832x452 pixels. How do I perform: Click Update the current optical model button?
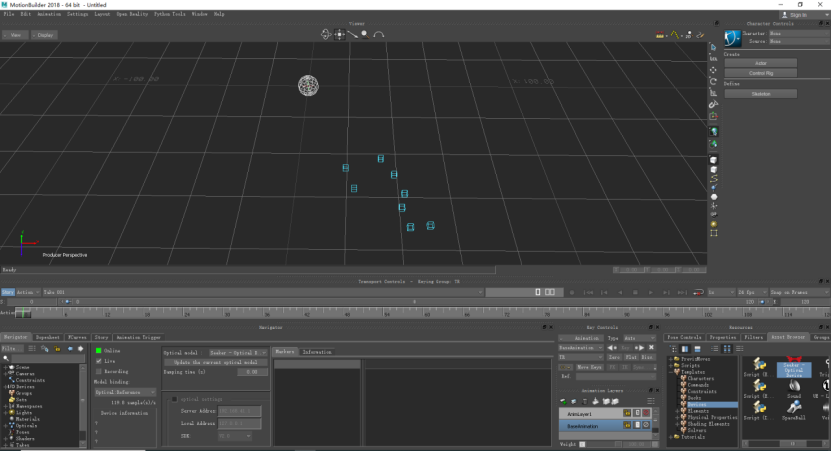[215, 362]
